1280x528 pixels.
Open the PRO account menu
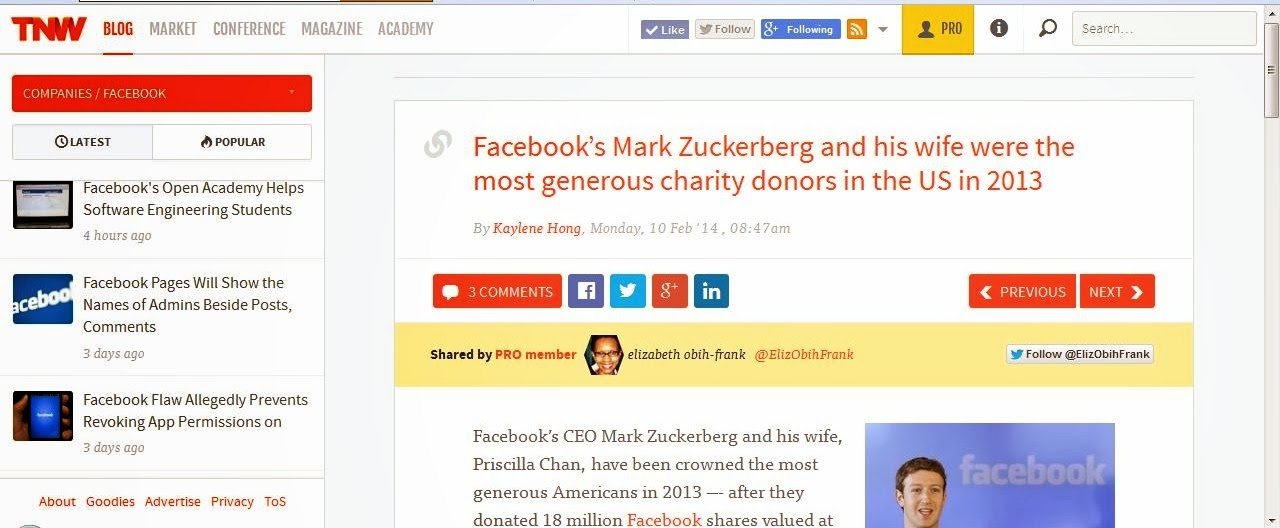click(938, 29)
